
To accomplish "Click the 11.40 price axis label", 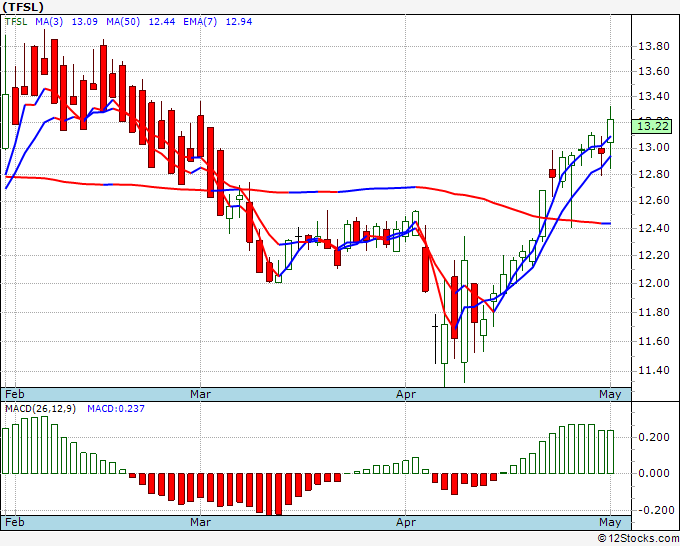I will point(654,370).
